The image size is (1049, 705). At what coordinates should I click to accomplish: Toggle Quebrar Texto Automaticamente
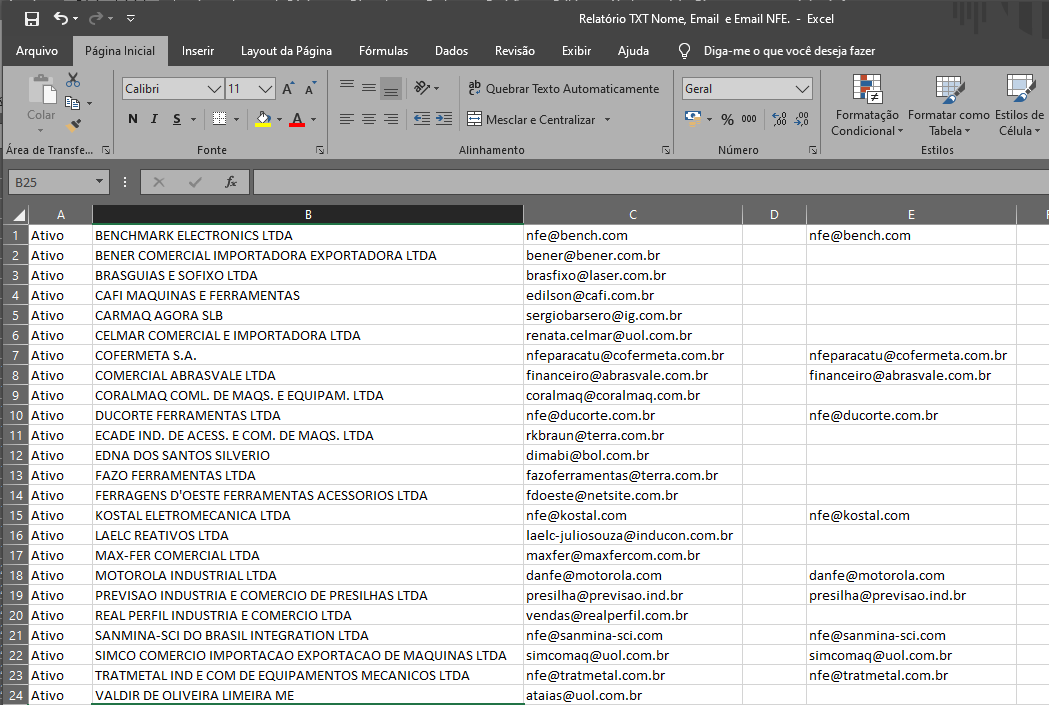(563, 88)
